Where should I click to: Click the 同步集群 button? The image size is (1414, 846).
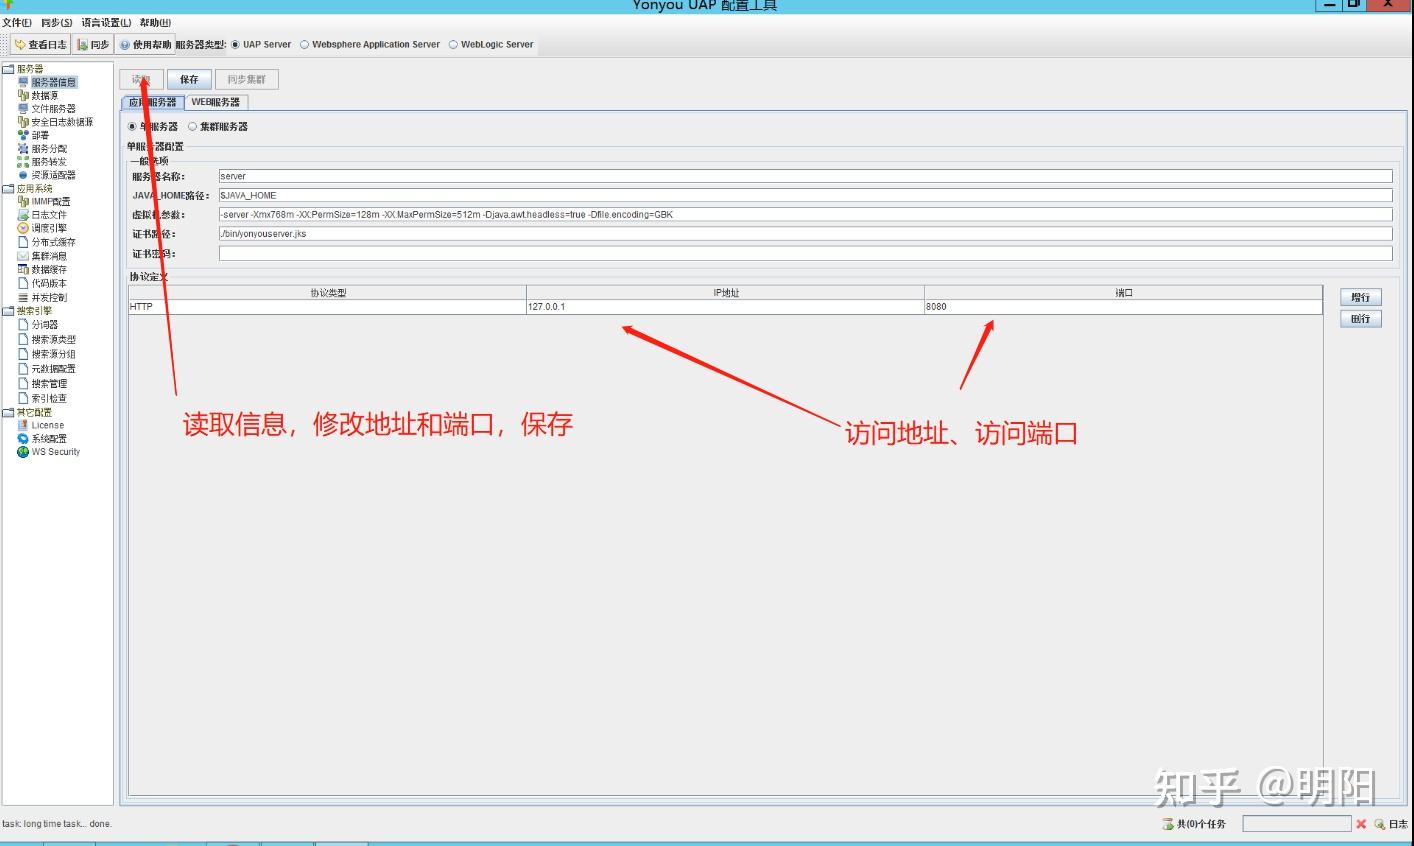click(247, 79)
